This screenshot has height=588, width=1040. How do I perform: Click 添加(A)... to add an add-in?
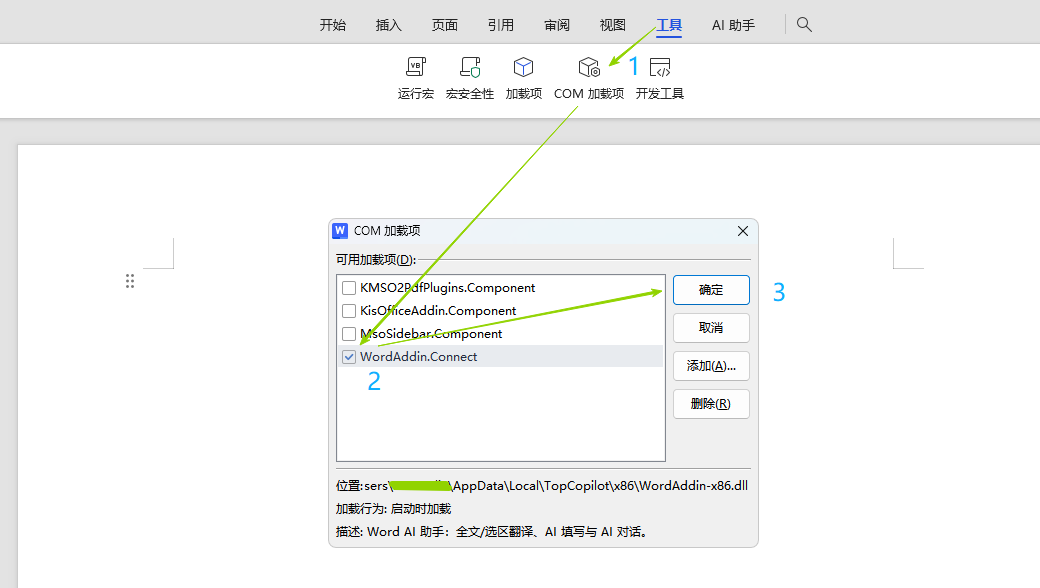pos(711,366)
